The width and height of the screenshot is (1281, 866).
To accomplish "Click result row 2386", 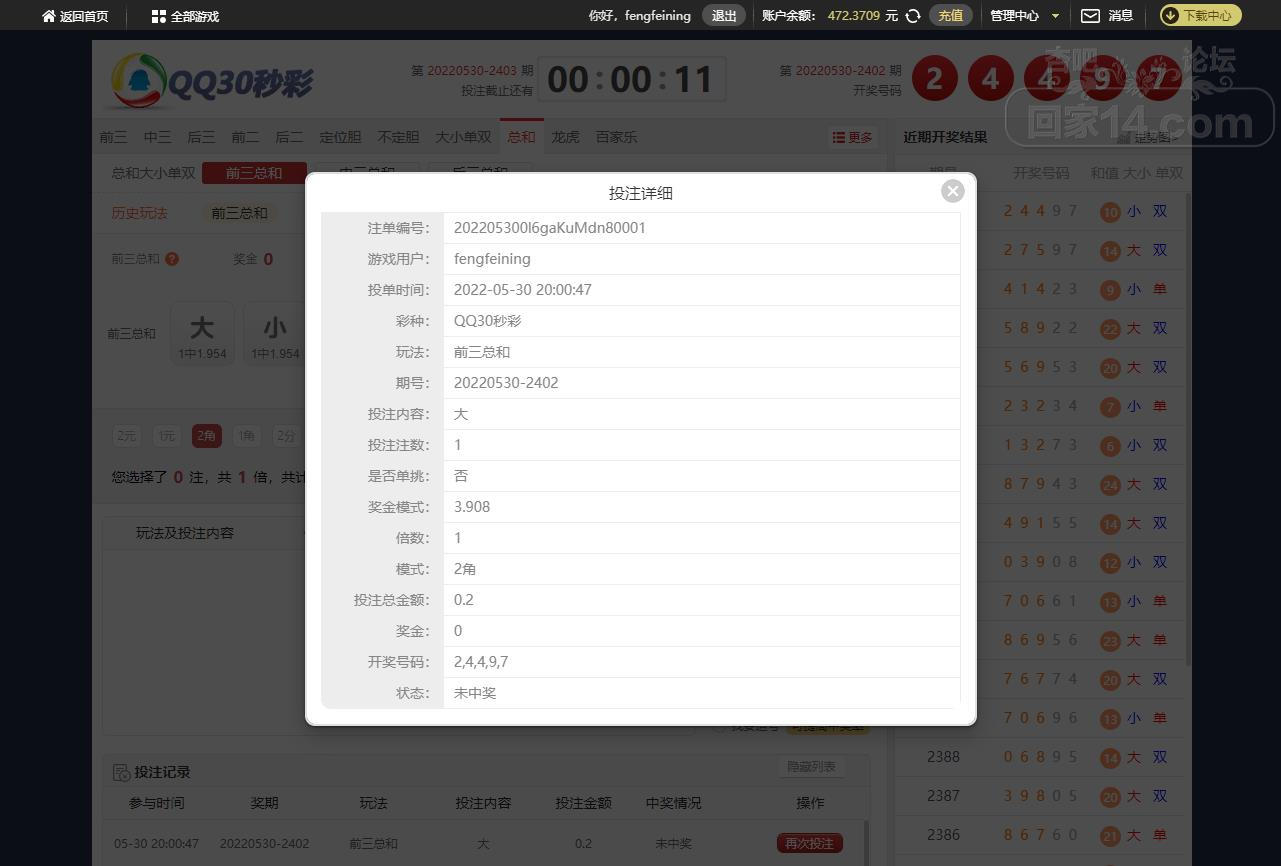I will tap(1040, 835).
